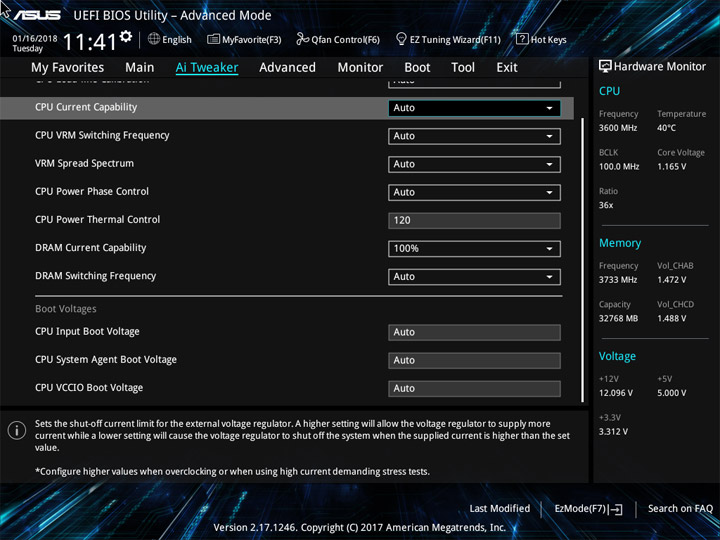Screen dimensions: 720x540
Task: Open the Monitor tab
Action: click(360, 68)
